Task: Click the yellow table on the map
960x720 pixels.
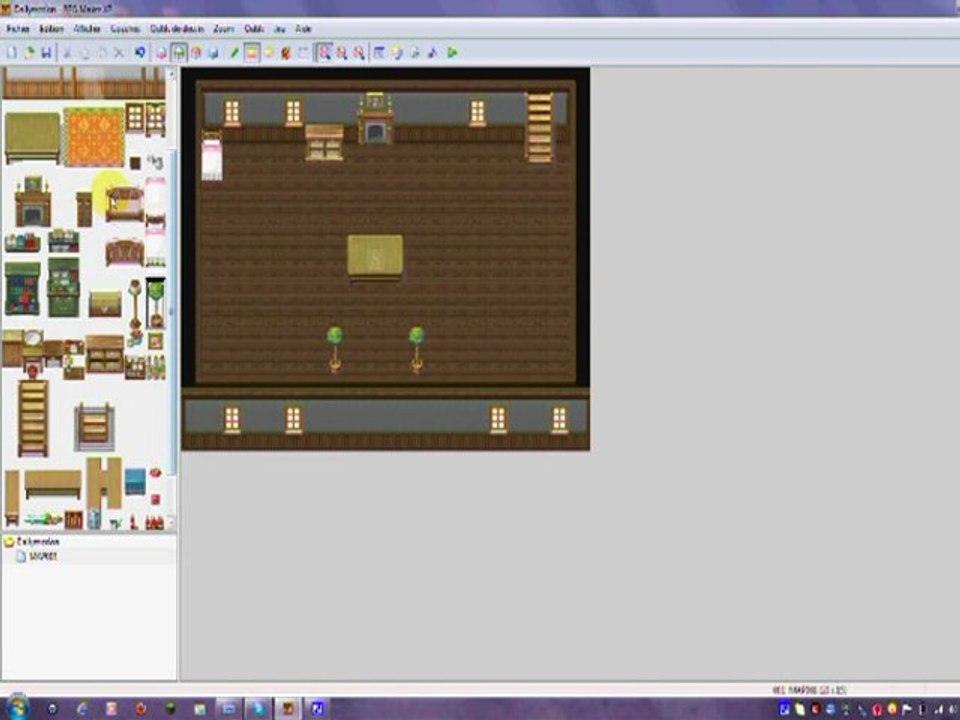Action: click(x=375, y=258)
